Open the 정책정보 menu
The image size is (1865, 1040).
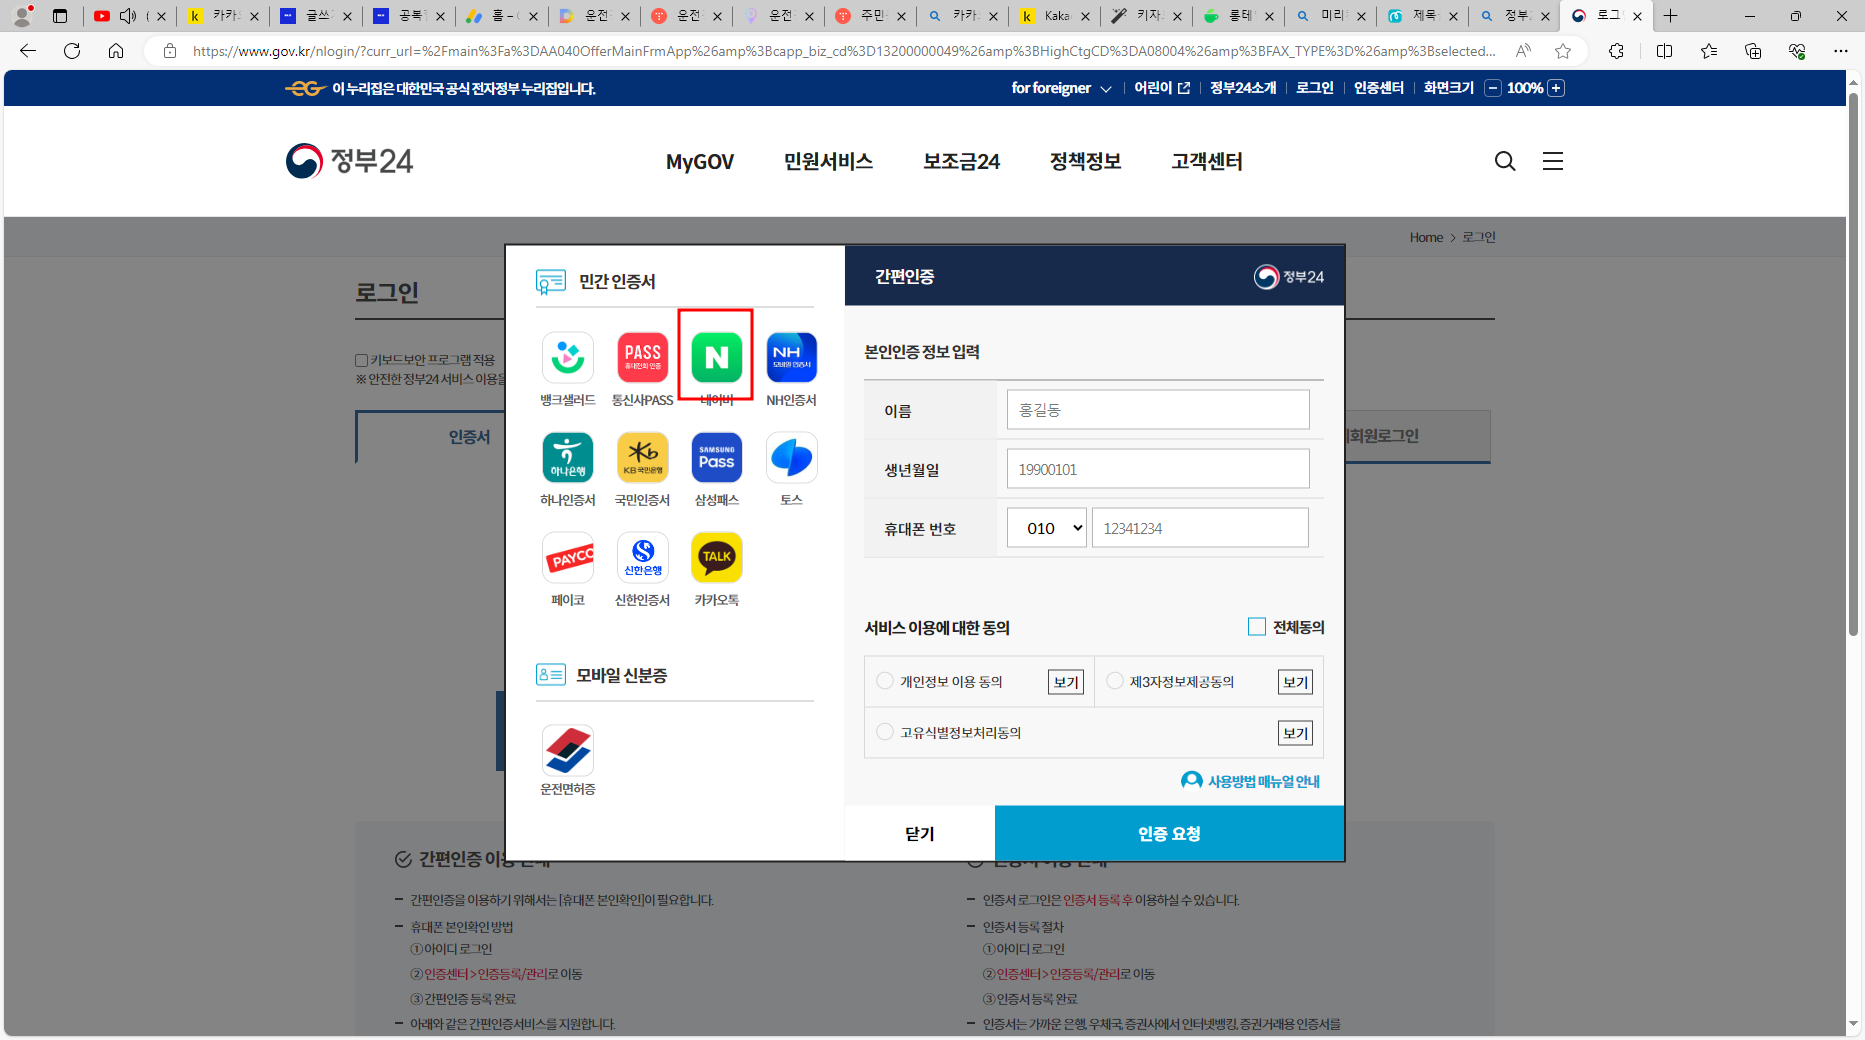[1085, 161]
